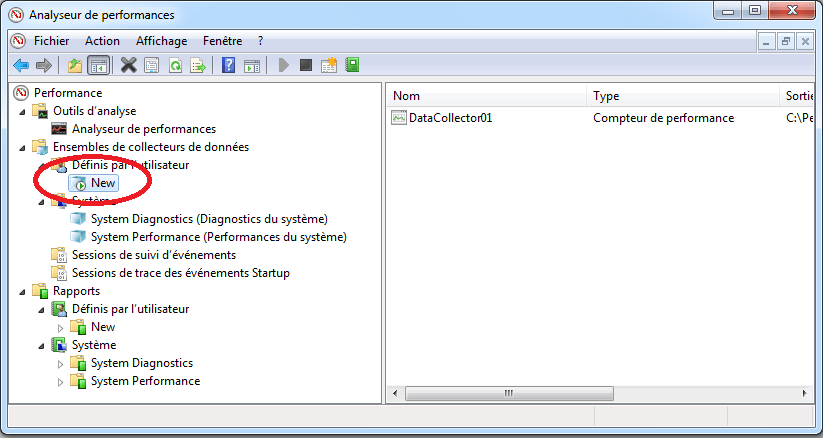Open Properties via toolbar sheet icon
825x438 pixels.
[x=152, y=65]
